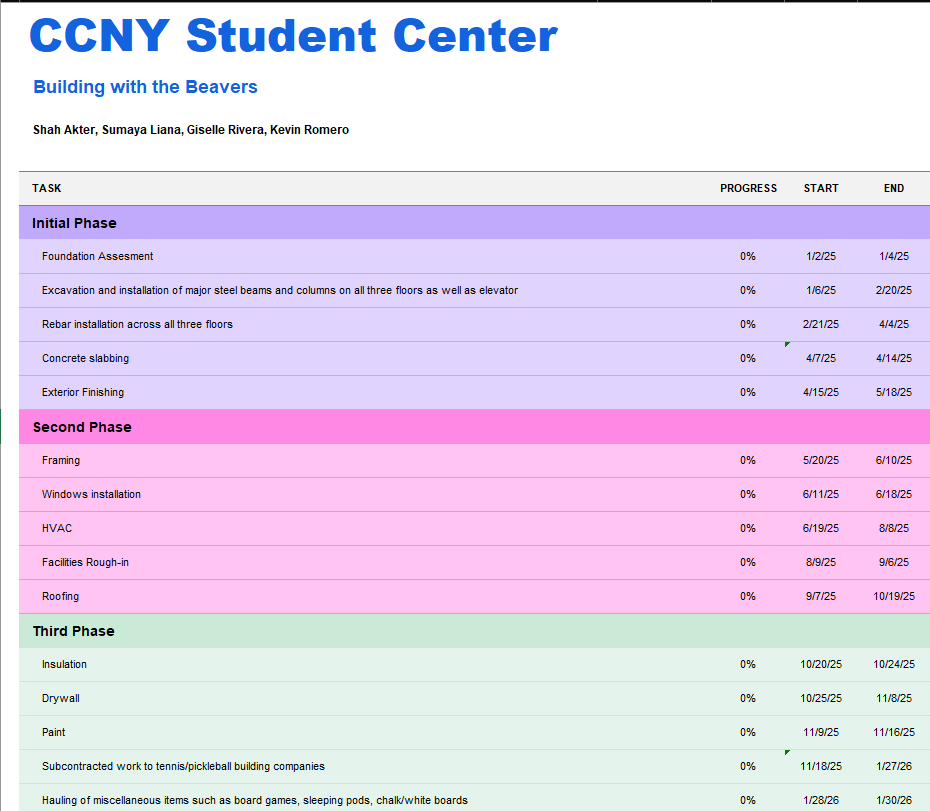Screen dimensions: 930x811
Task: Click the team member names line
Action: coord(190,129)
